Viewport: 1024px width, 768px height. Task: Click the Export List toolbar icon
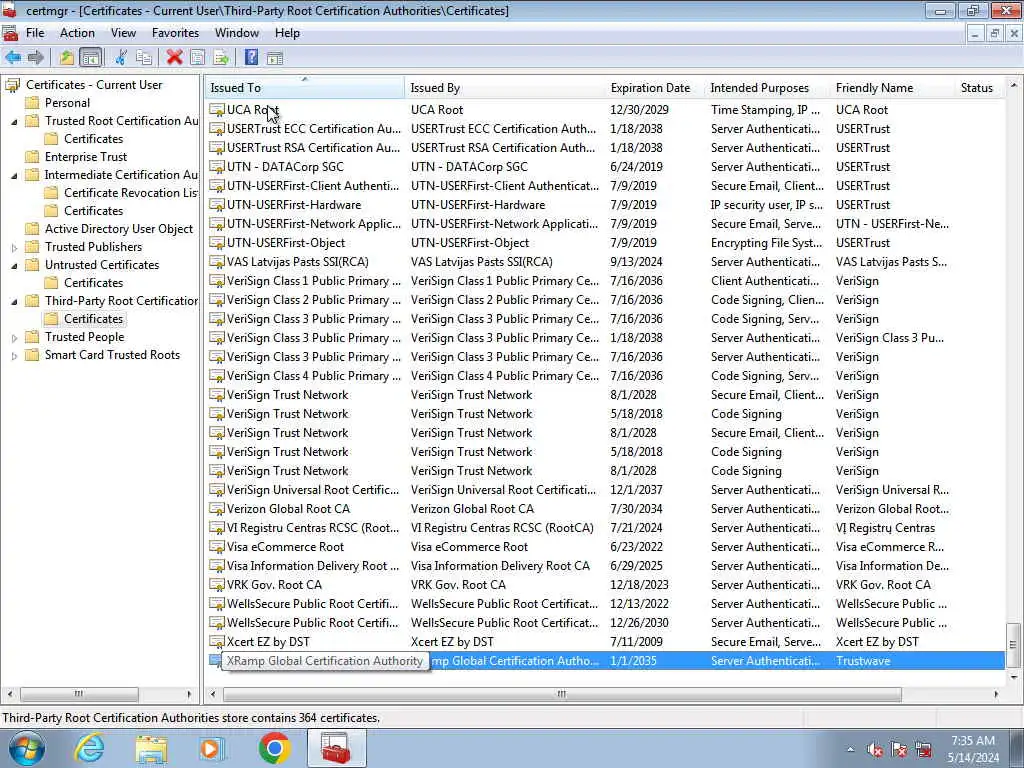click(221, 57)
